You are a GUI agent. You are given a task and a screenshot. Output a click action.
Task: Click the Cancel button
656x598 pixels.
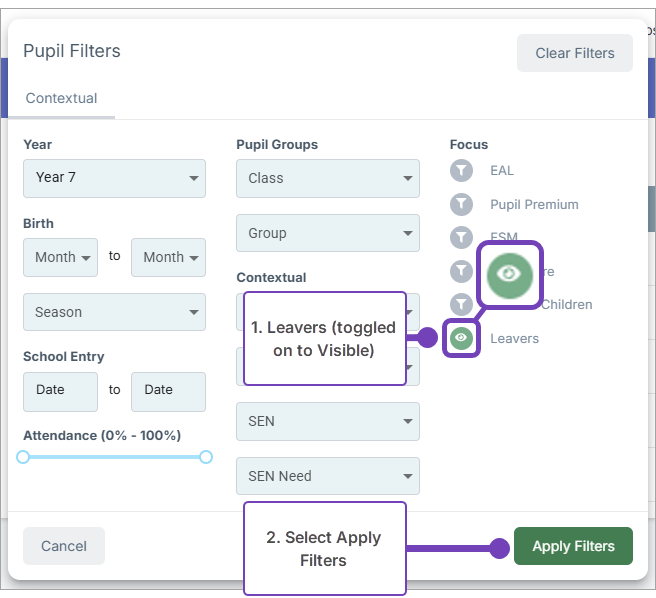point(64,546)
